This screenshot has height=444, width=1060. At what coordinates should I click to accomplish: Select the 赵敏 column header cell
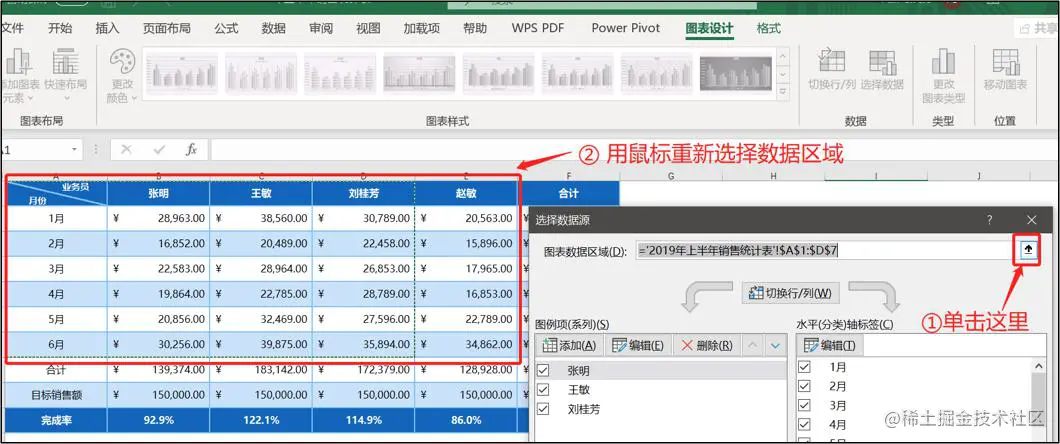tap(466, 193)
